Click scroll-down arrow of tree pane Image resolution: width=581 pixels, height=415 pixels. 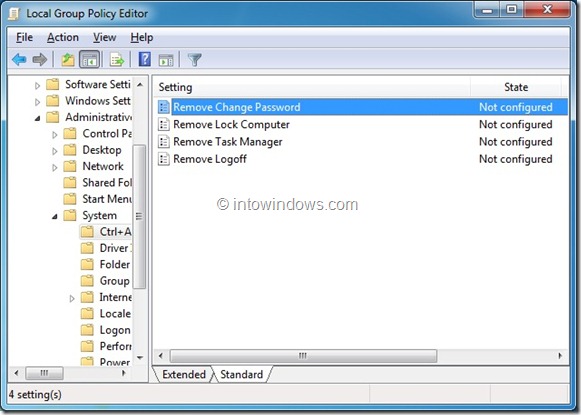coord(140,358)
